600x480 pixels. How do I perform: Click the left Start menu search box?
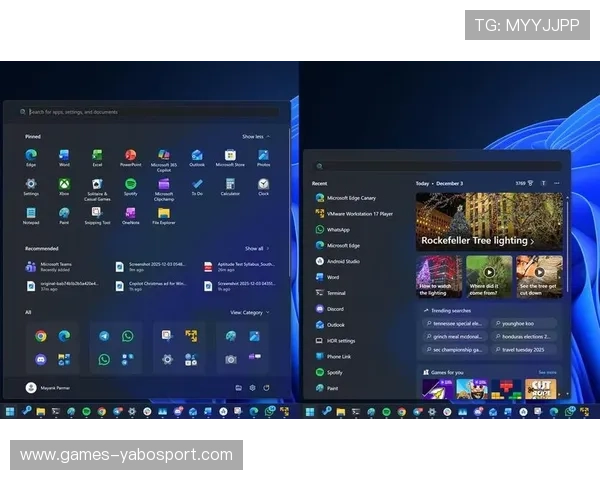point(148,112)
